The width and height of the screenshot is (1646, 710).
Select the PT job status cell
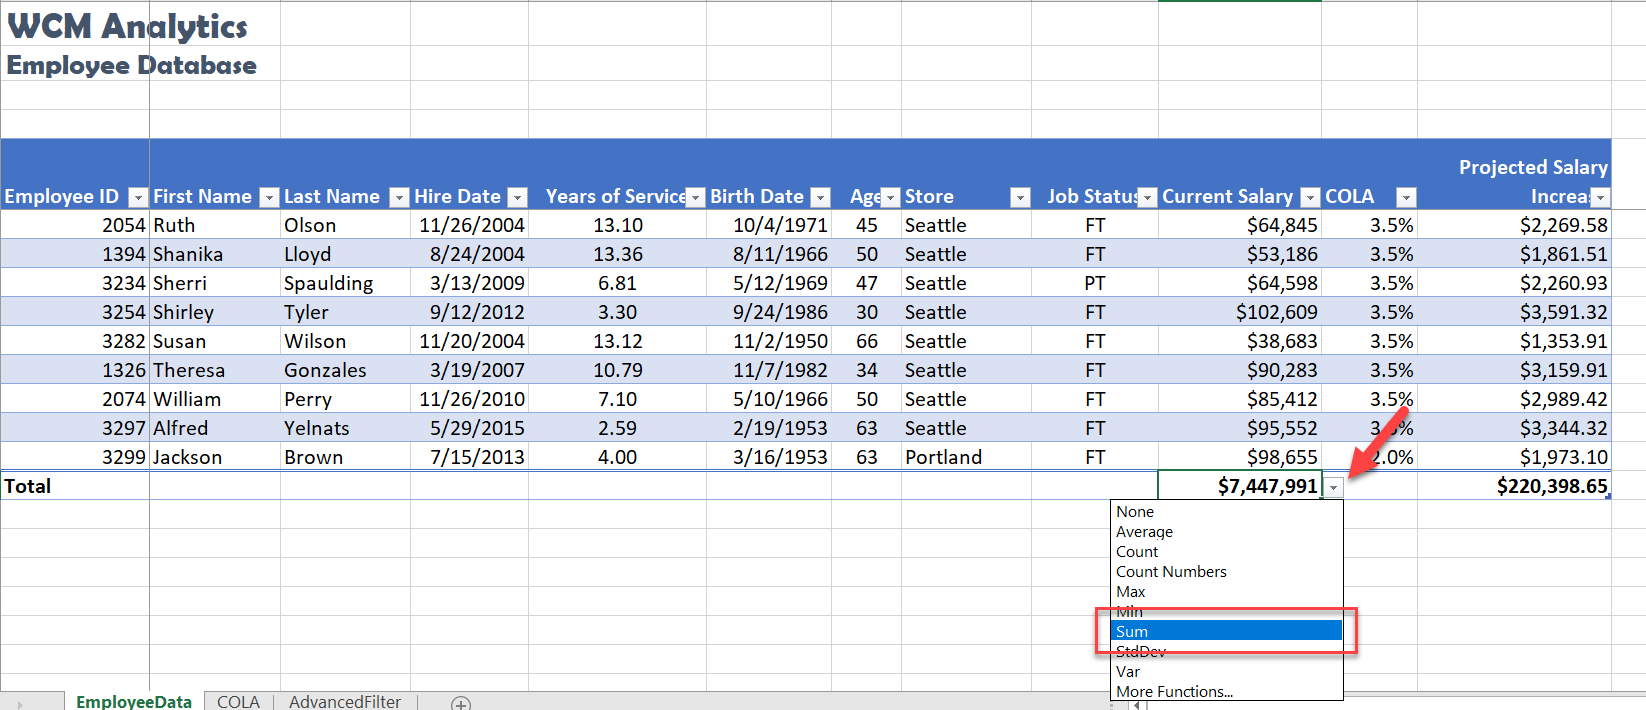[x=1095, y=283]
